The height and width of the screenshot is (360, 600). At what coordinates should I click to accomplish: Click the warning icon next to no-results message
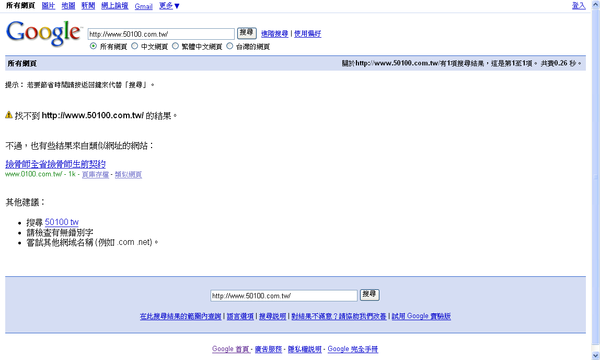(x=9, y=115)
